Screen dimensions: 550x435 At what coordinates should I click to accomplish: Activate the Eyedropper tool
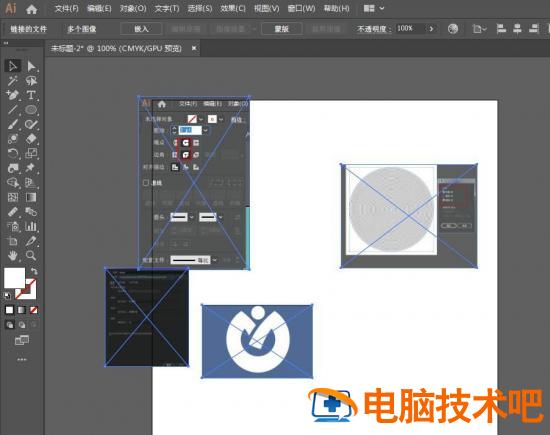tap(31, 241)
